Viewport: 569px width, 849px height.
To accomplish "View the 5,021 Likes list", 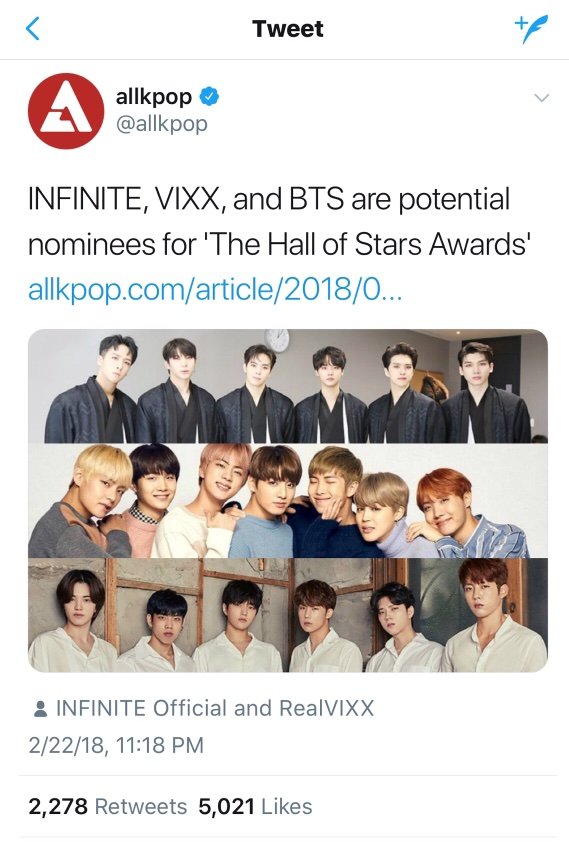I will tap(255, 806).
